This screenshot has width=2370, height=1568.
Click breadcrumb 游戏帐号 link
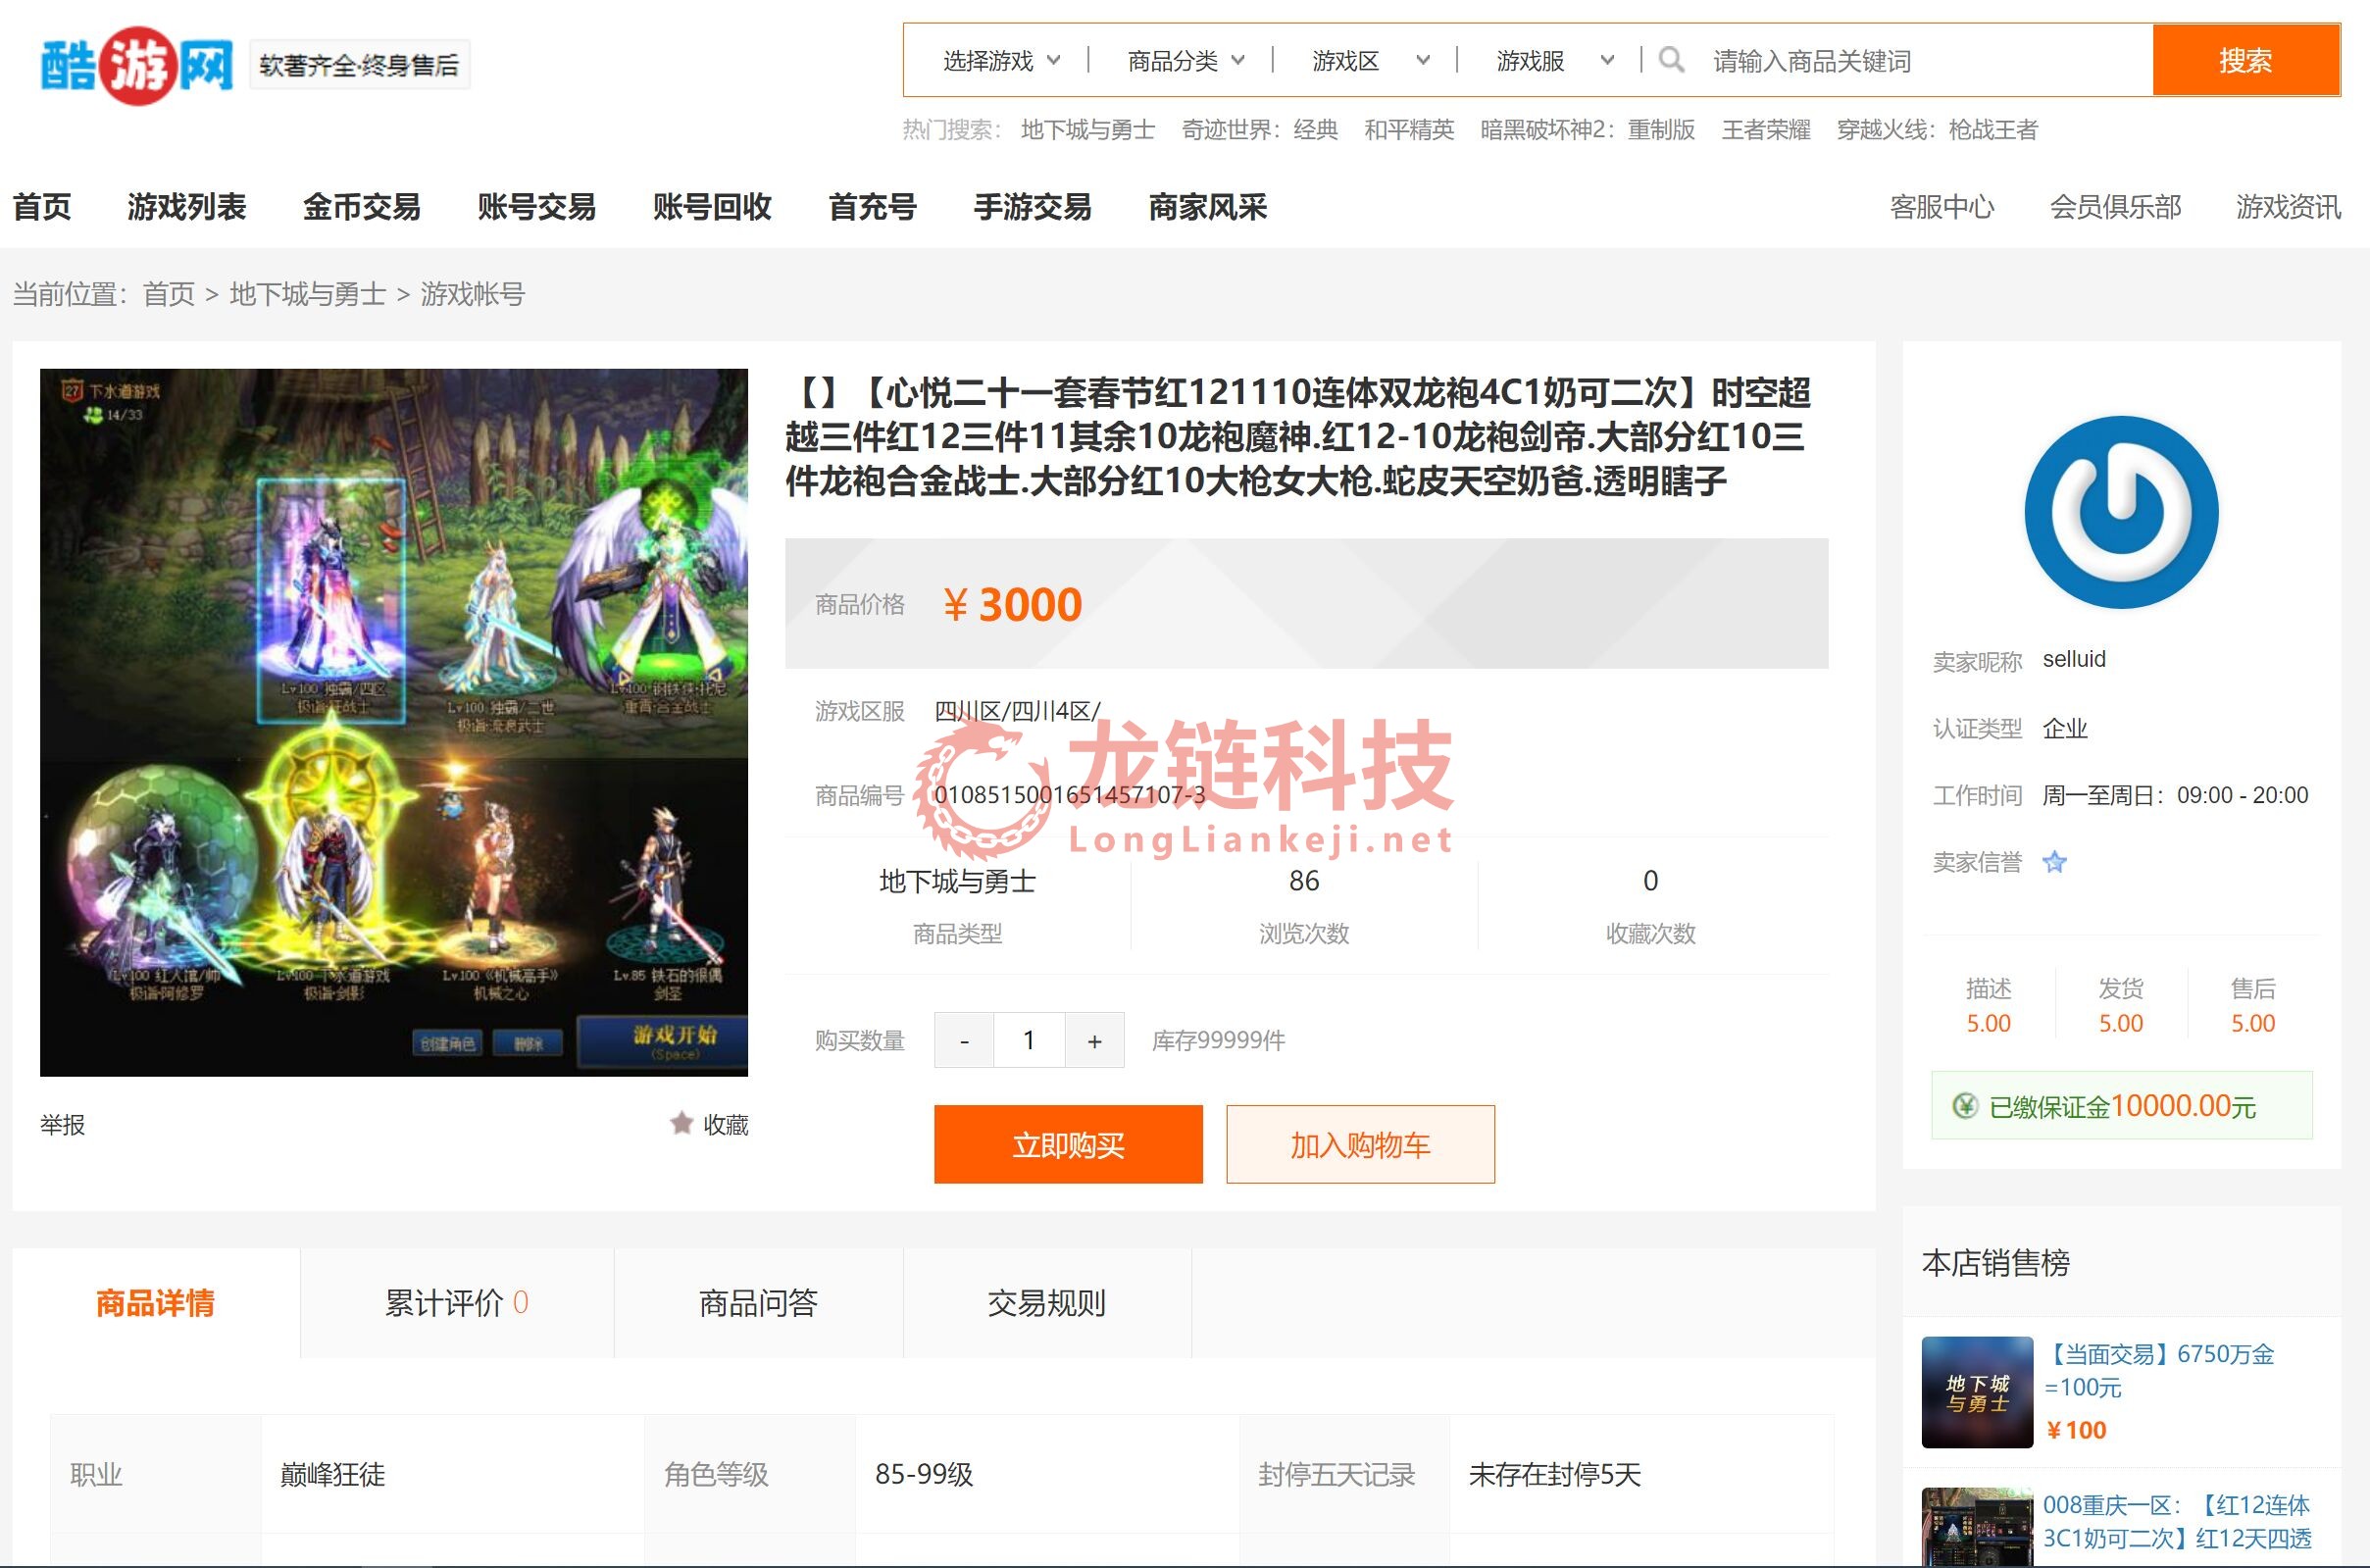472,294
